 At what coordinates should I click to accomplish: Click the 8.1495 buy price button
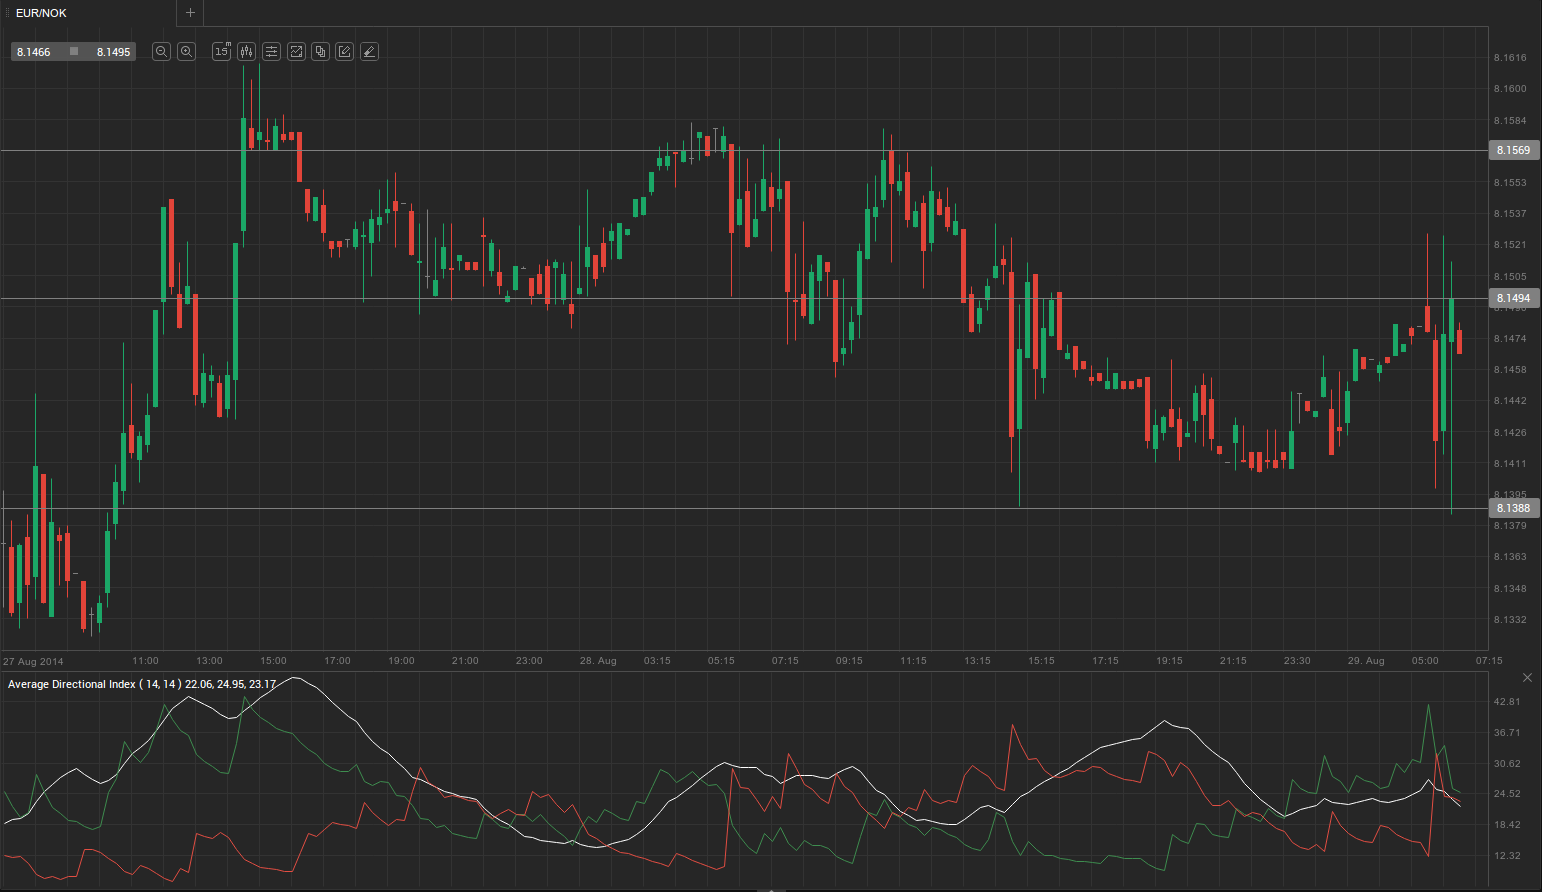pos(112,51)
